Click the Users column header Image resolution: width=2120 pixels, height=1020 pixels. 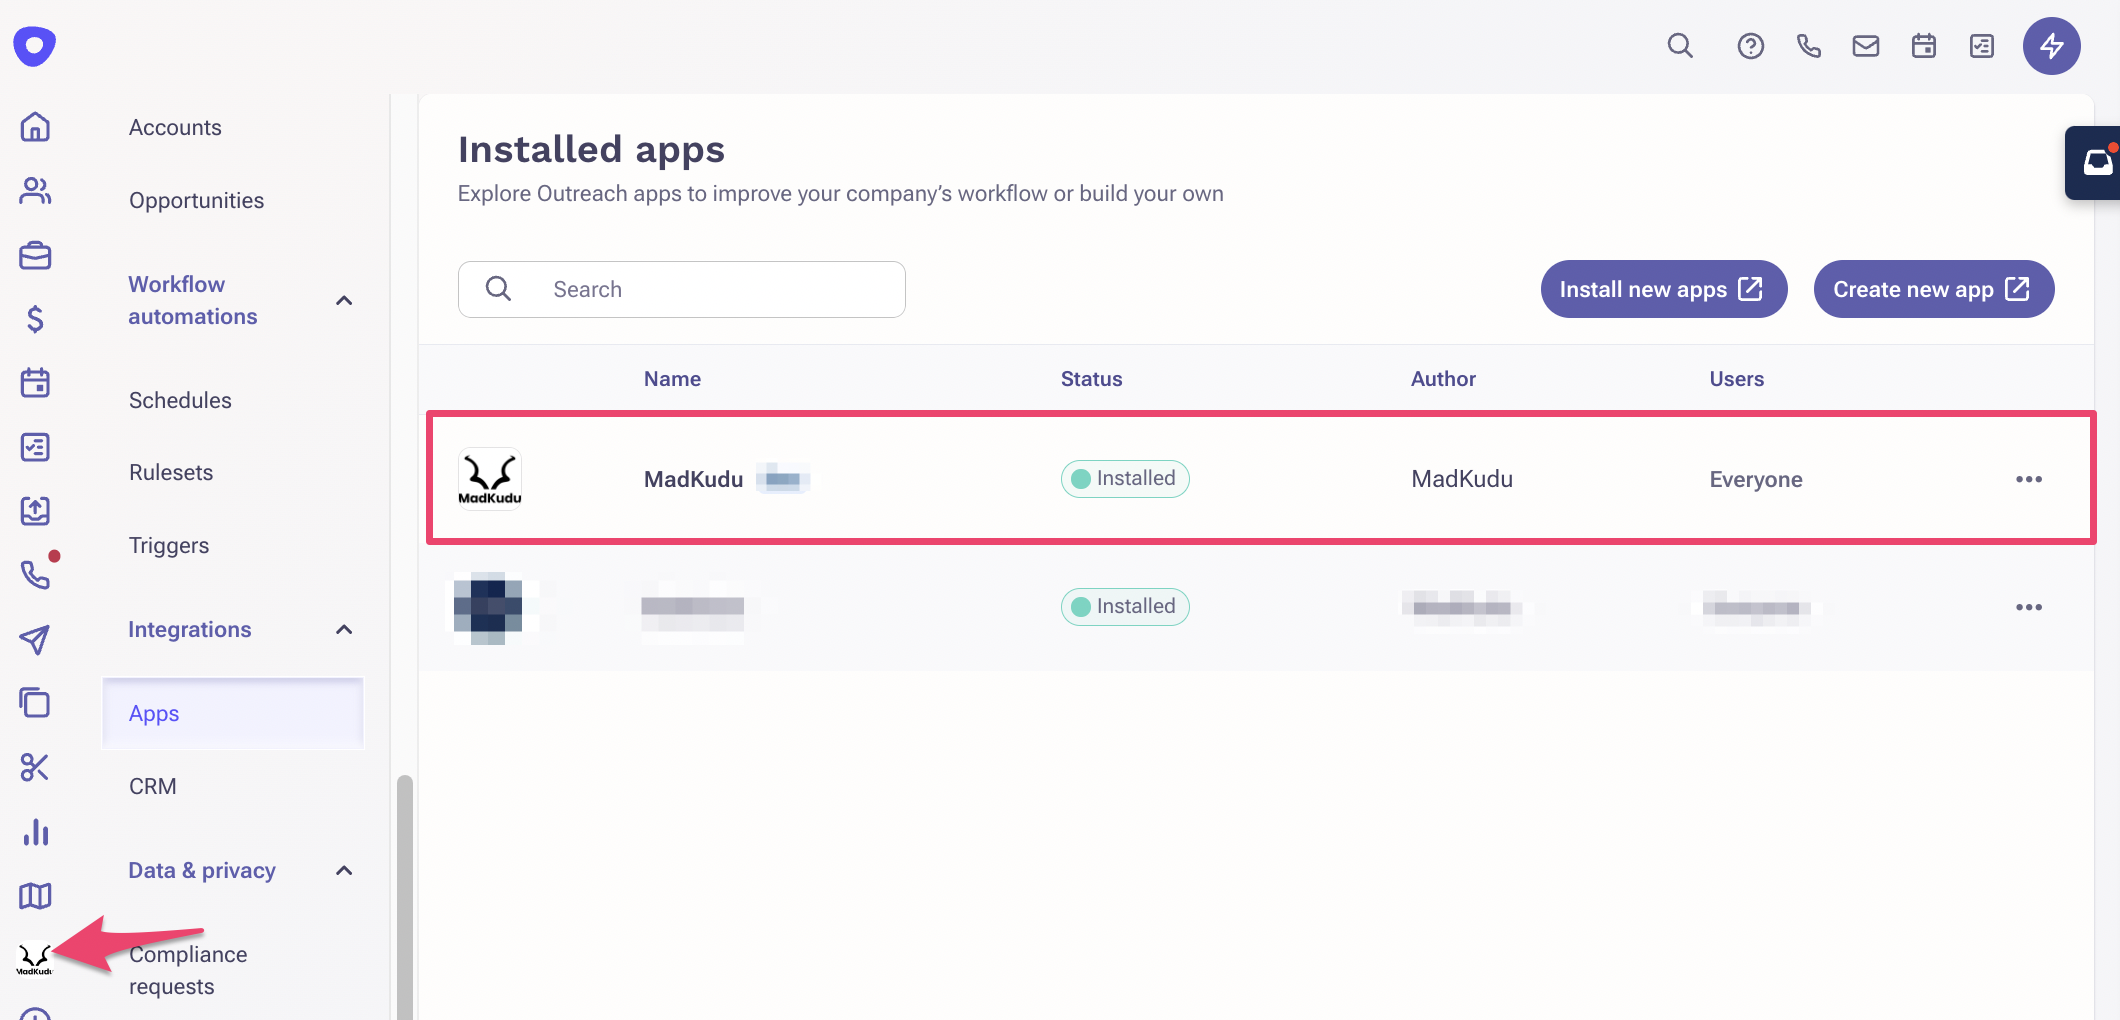point(1736,379)
